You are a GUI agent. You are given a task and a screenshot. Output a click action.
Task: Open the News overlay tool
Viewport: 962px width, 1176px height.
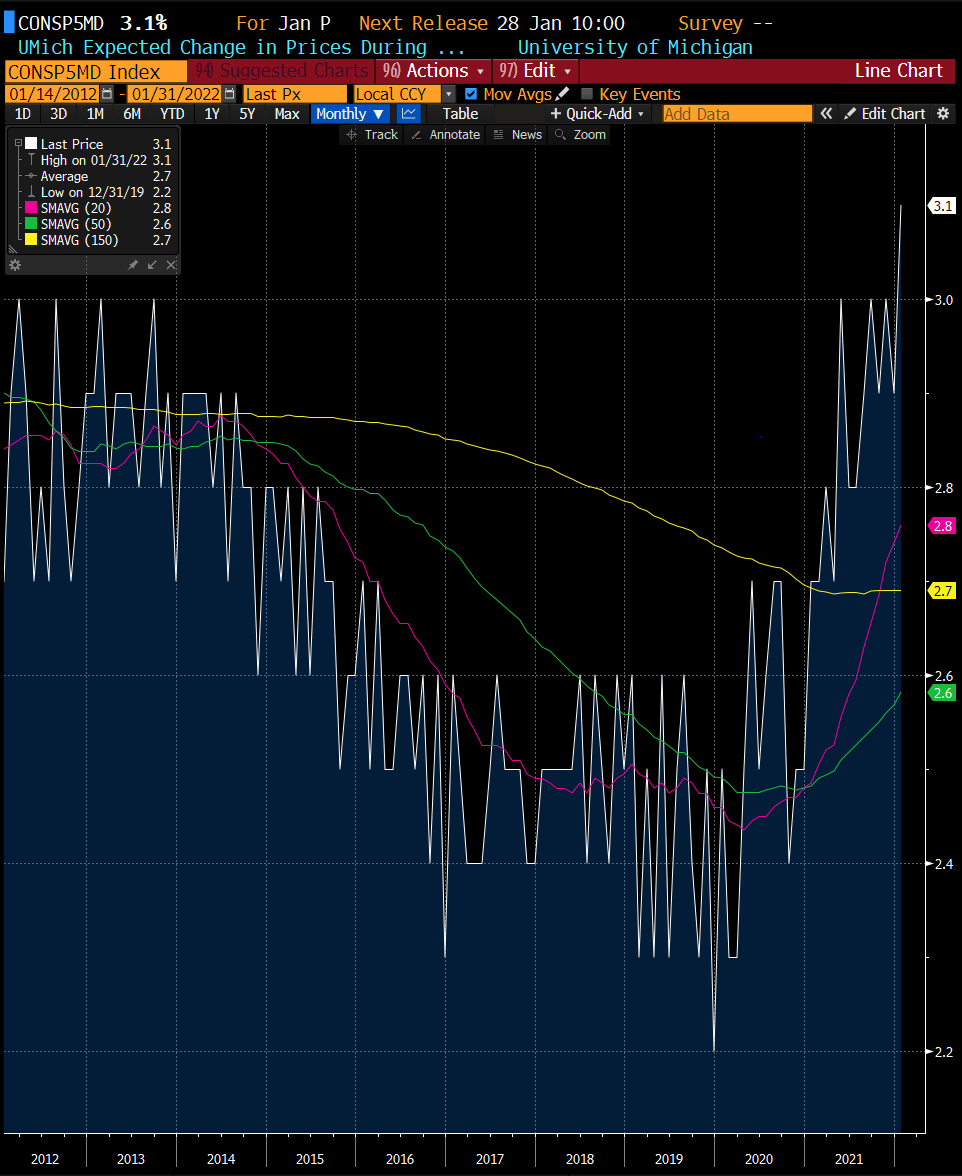pyautogui.click(x=498, y=135)
